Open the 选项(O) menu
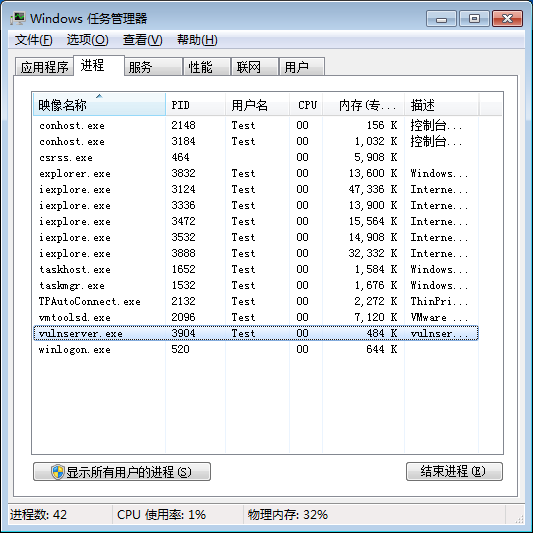Viewport: 533px width, 533px height. pos(87,40)
